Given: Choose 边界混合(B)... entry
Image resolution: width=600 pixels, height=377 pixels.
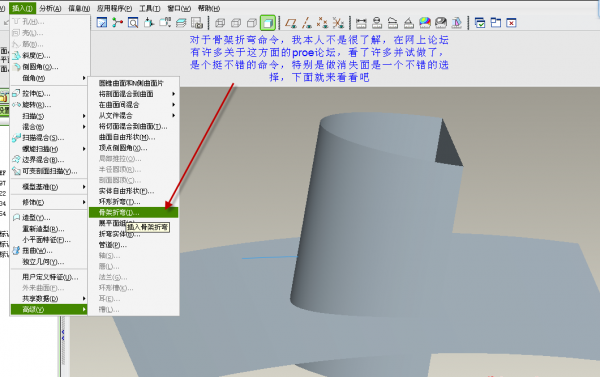Looking at the screenshot, I should pyautogui.click(x=50, y=160).
